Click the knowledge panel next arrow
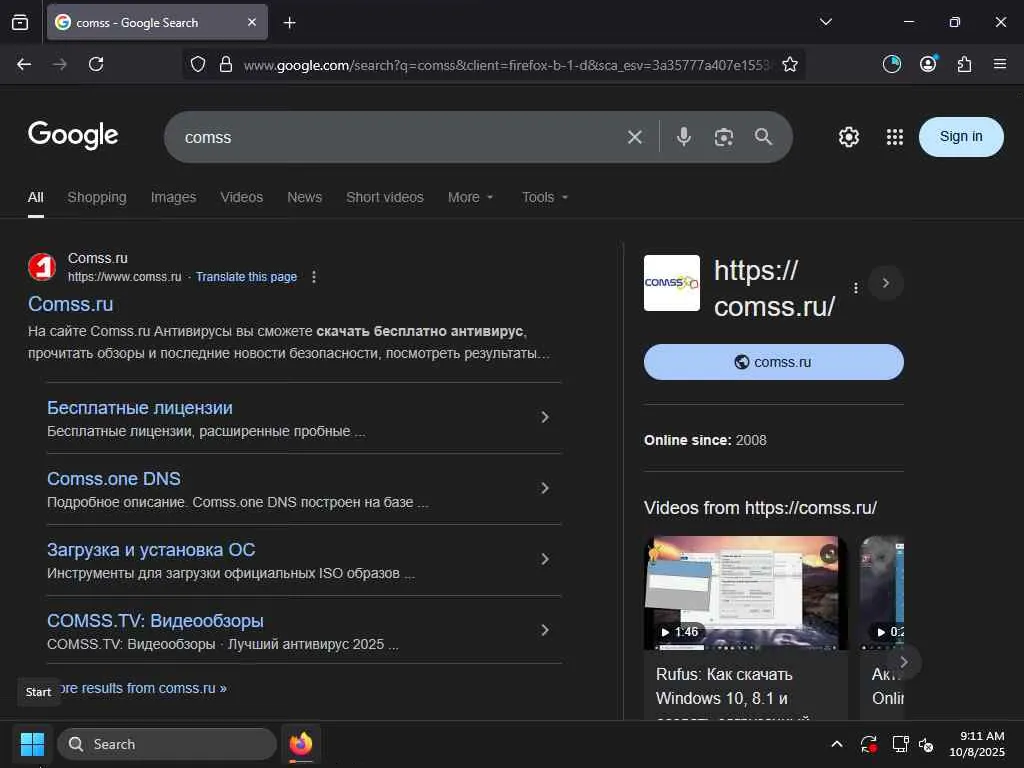 point(886,283)
